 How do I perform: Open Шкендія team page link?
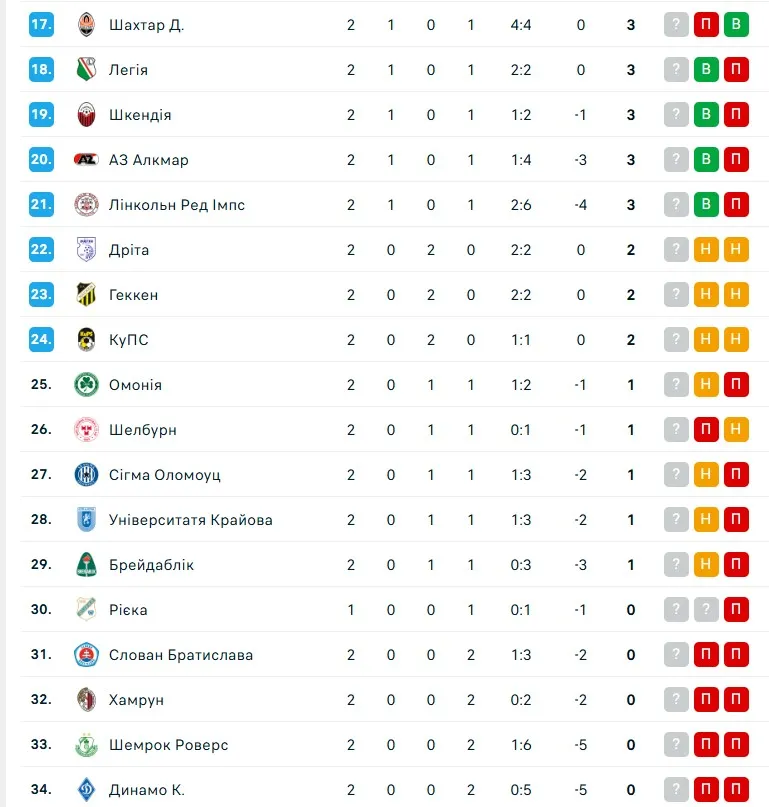[x=140, y=115]
